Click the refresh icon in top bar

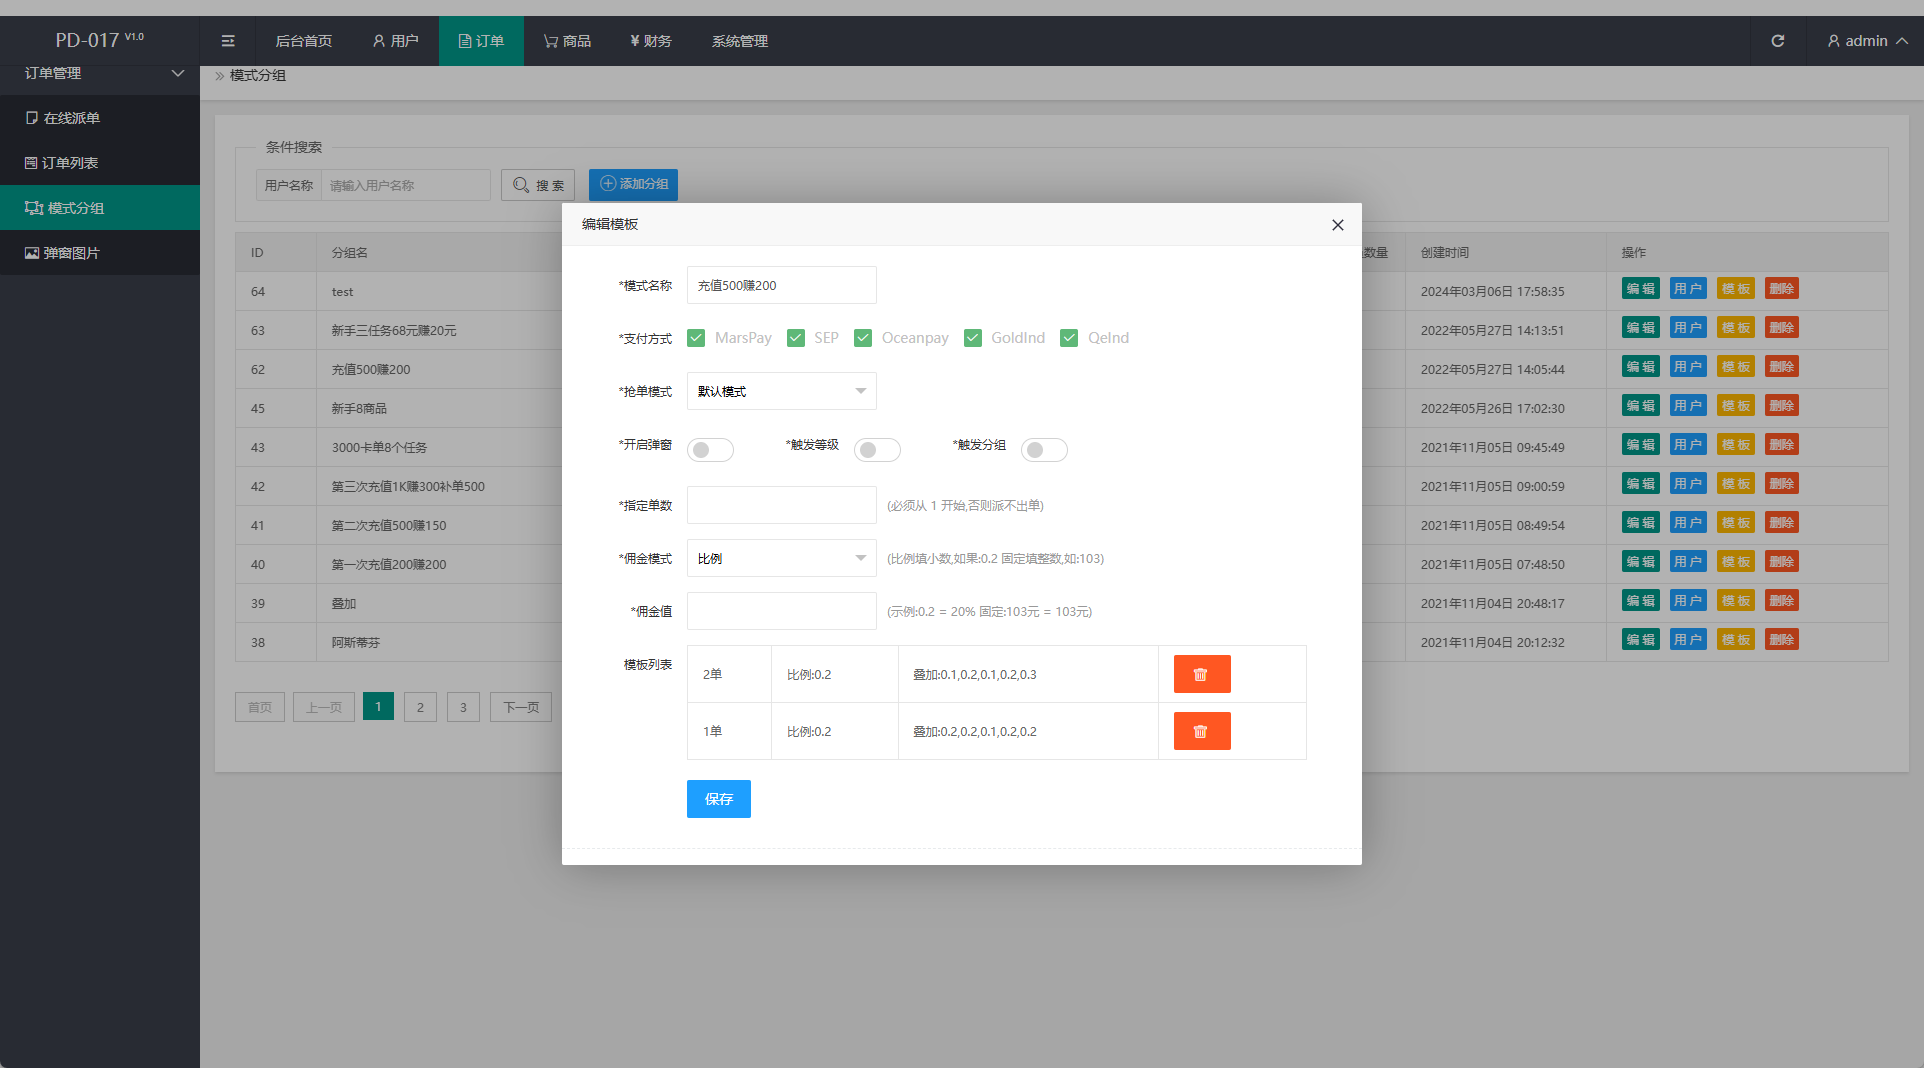click(x=1778, y=41)
